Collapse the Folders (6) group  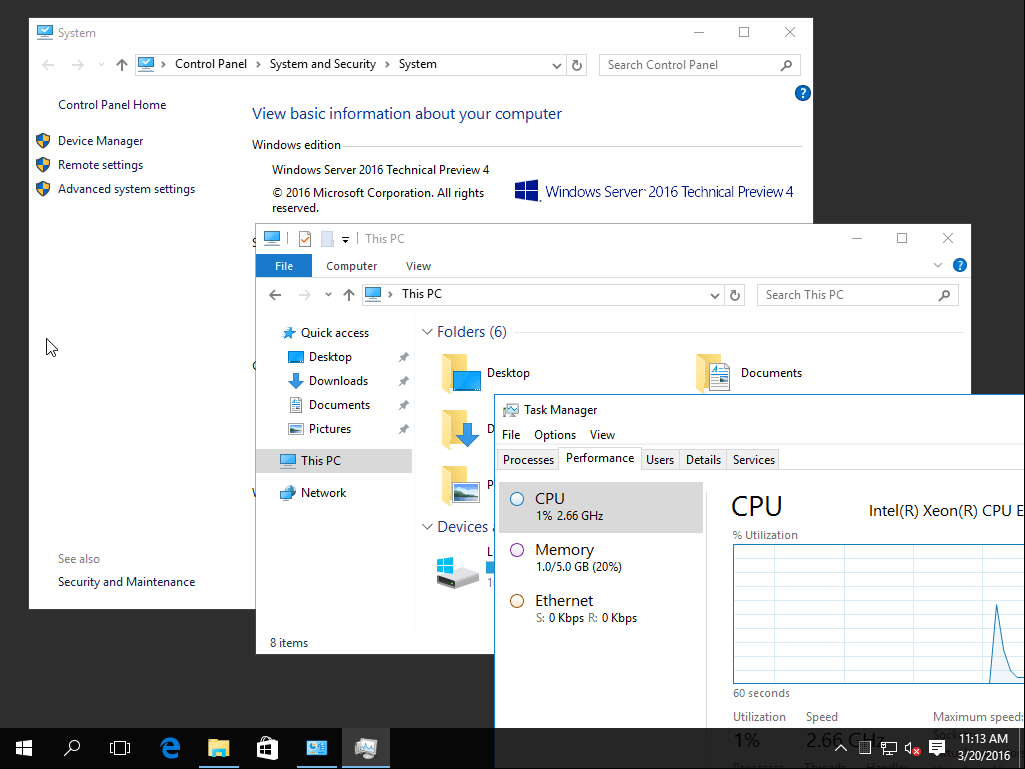(428, 332)
